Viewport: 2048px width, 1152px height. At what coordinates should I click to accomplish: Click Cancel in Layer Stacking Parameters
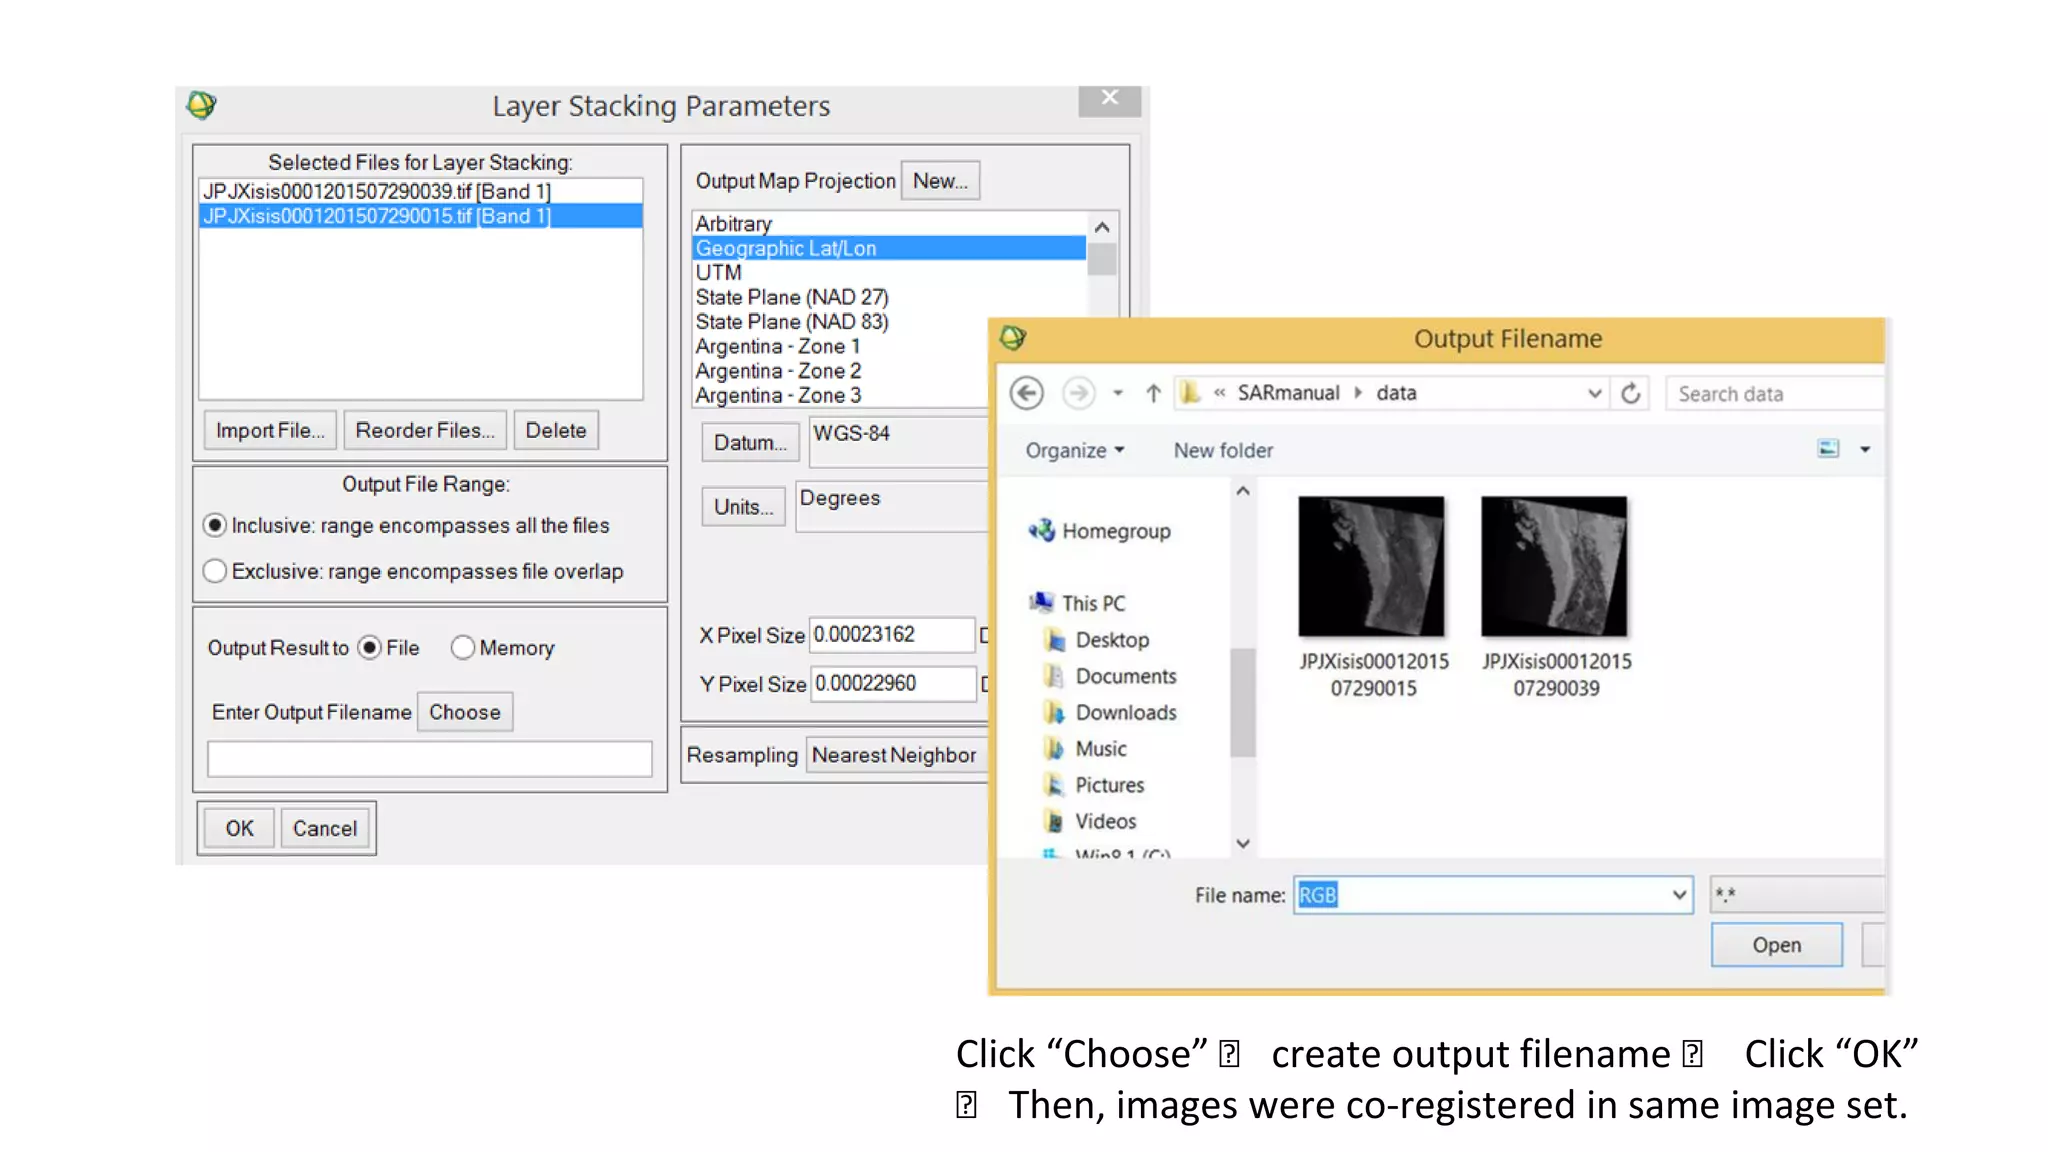point(325,828)
